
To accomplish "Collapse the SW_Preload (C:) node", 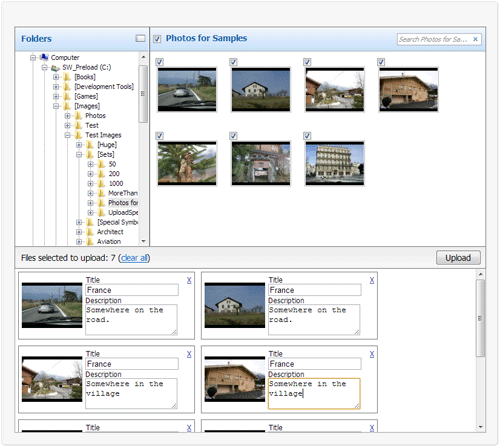I will tap(44, 67).
